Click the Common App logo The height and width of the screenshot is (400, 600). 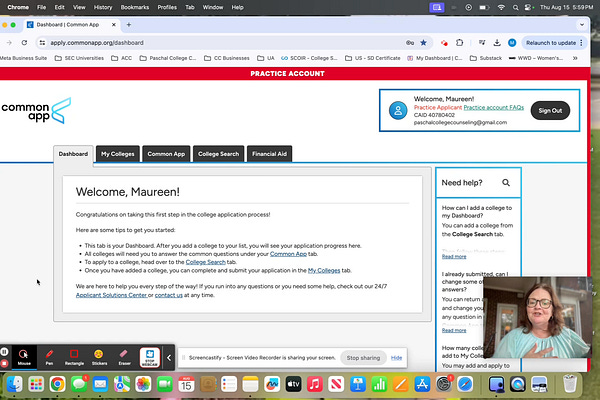36,111
